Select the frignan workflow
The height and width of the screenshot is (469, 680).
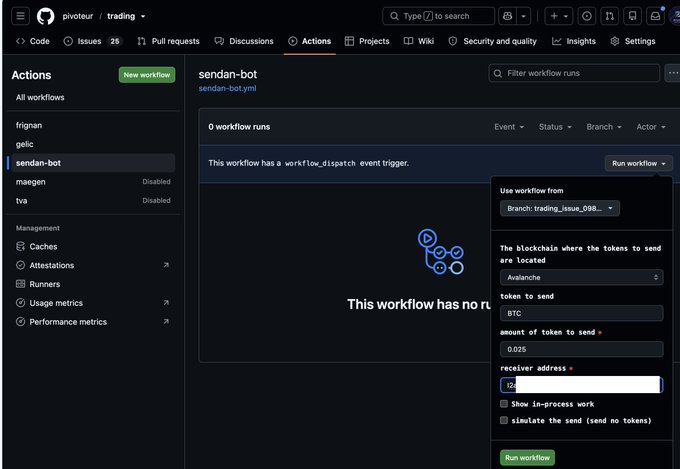pos(93,125)
